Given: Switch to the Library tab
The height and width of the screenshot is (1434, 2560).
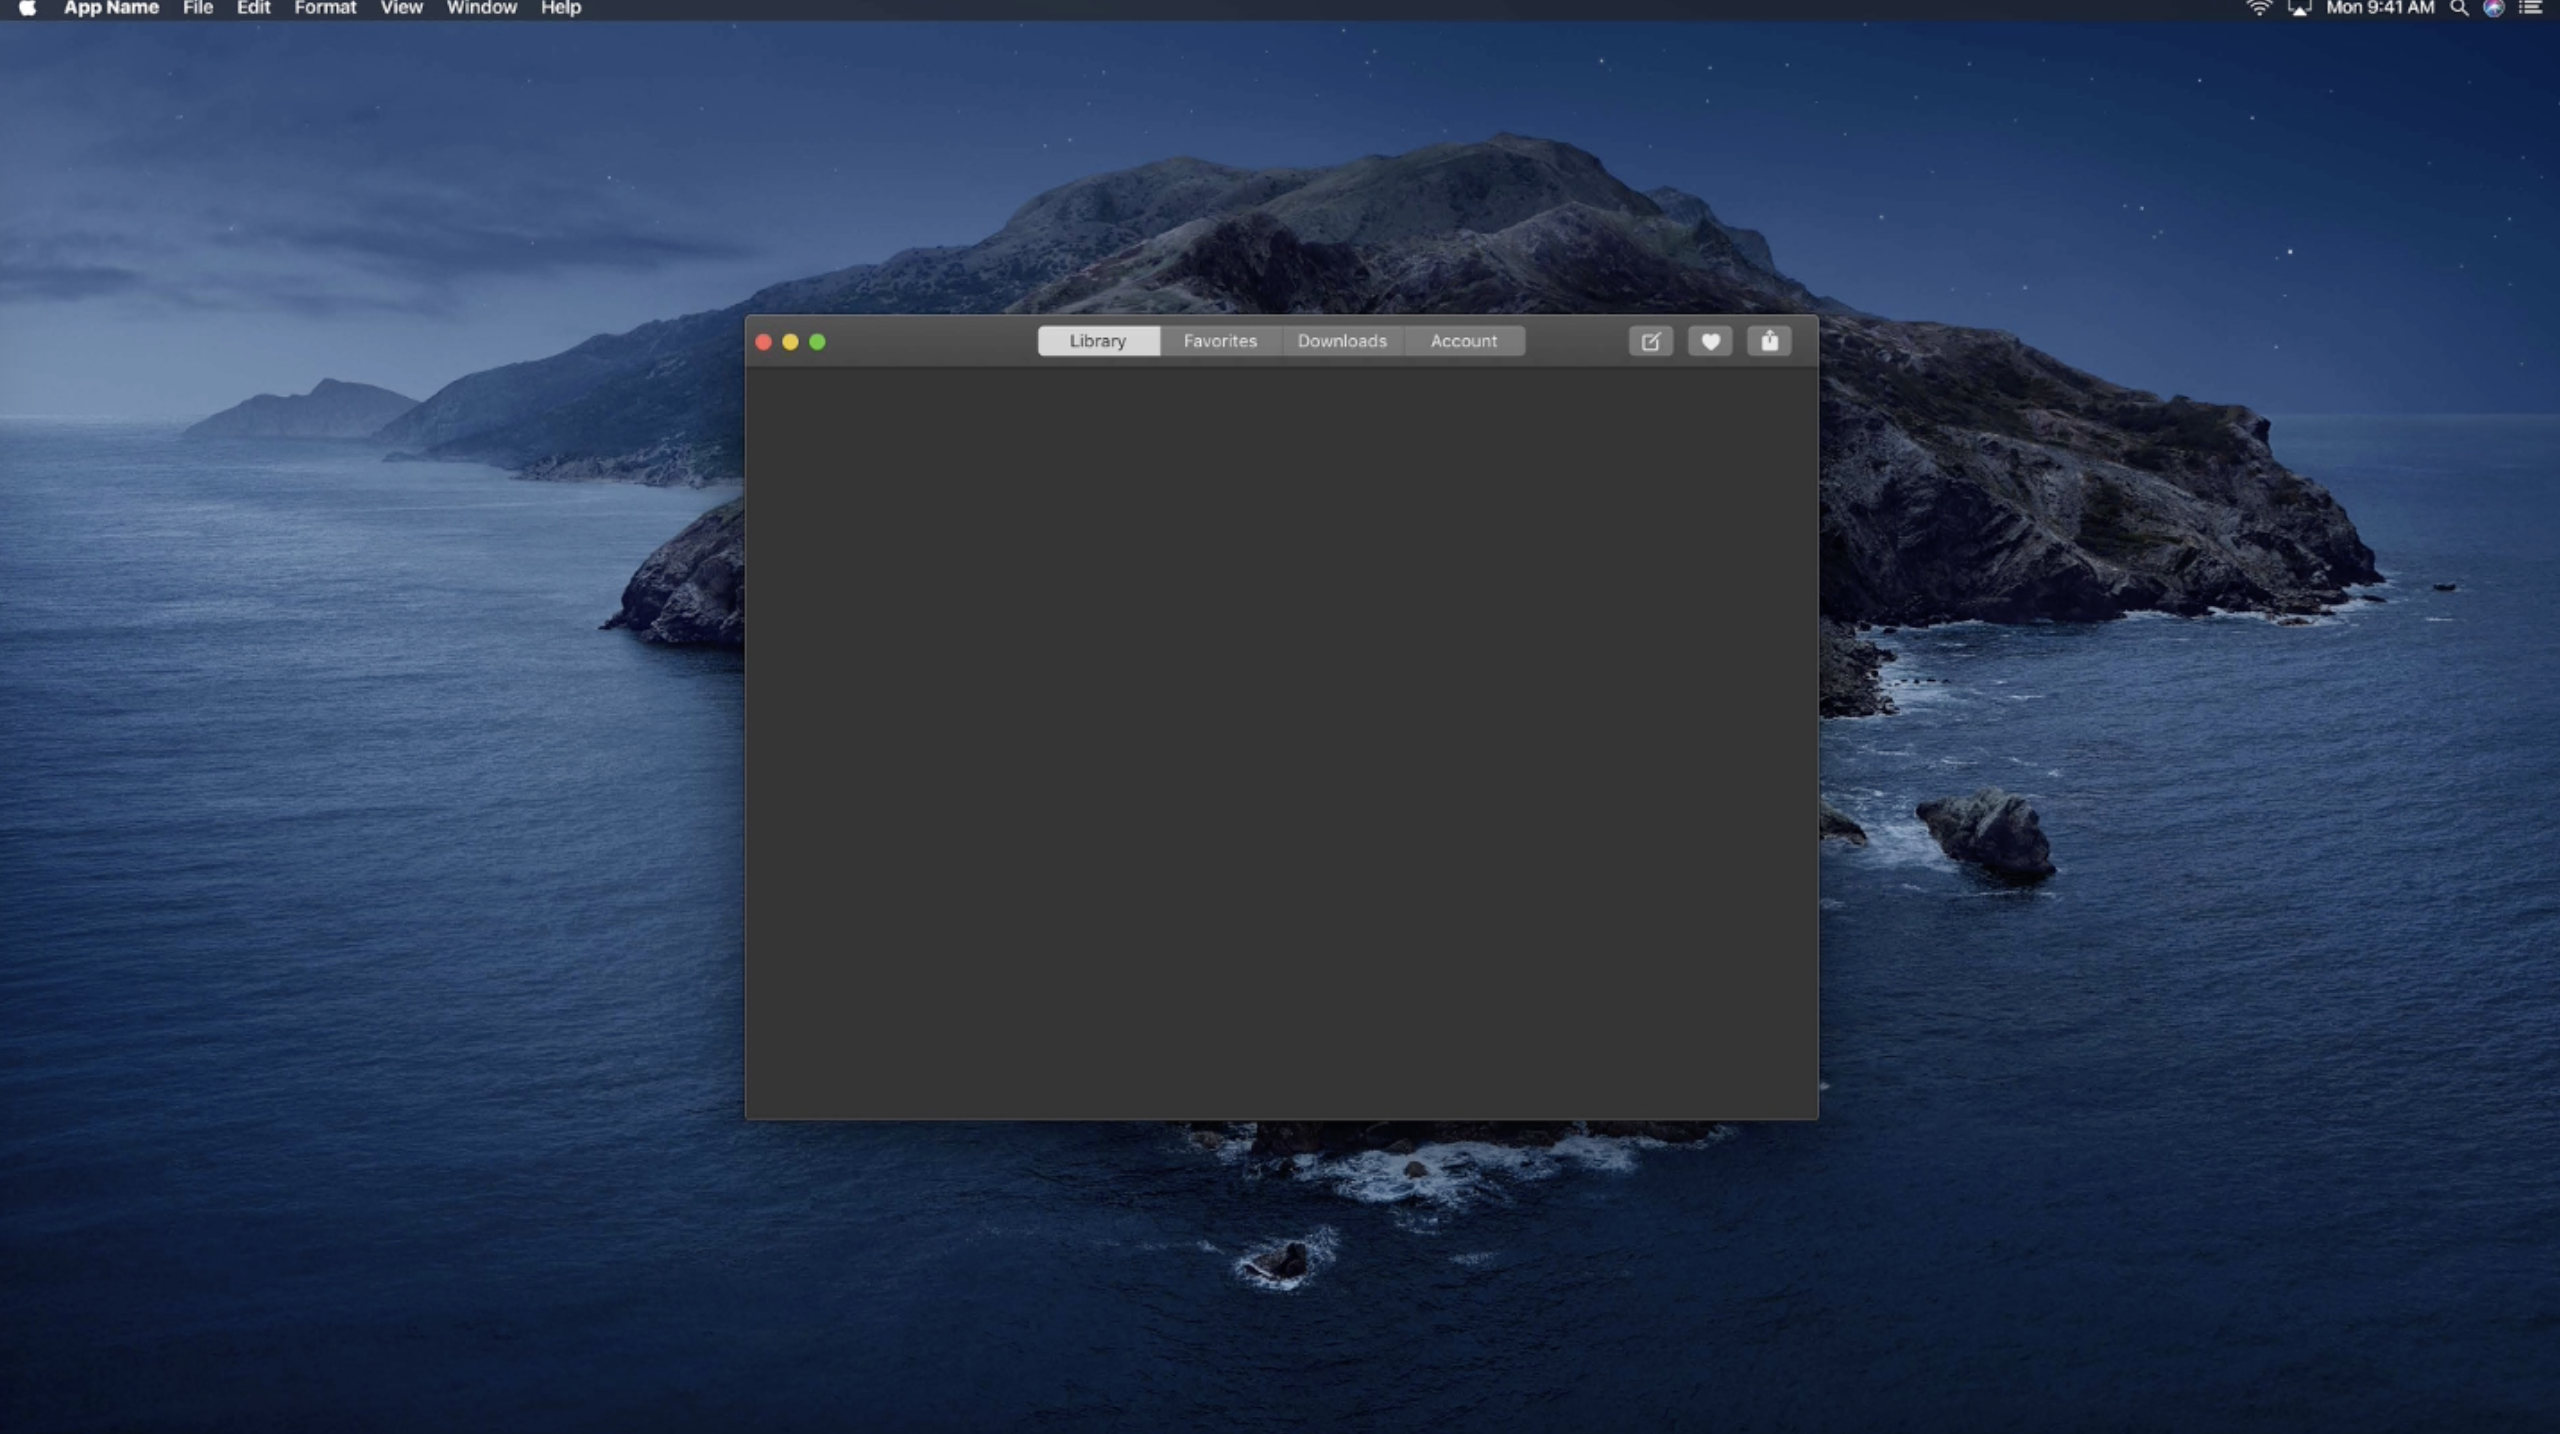Looking at the screenshot, I should pyautogui.click(x=1098, y=341).
